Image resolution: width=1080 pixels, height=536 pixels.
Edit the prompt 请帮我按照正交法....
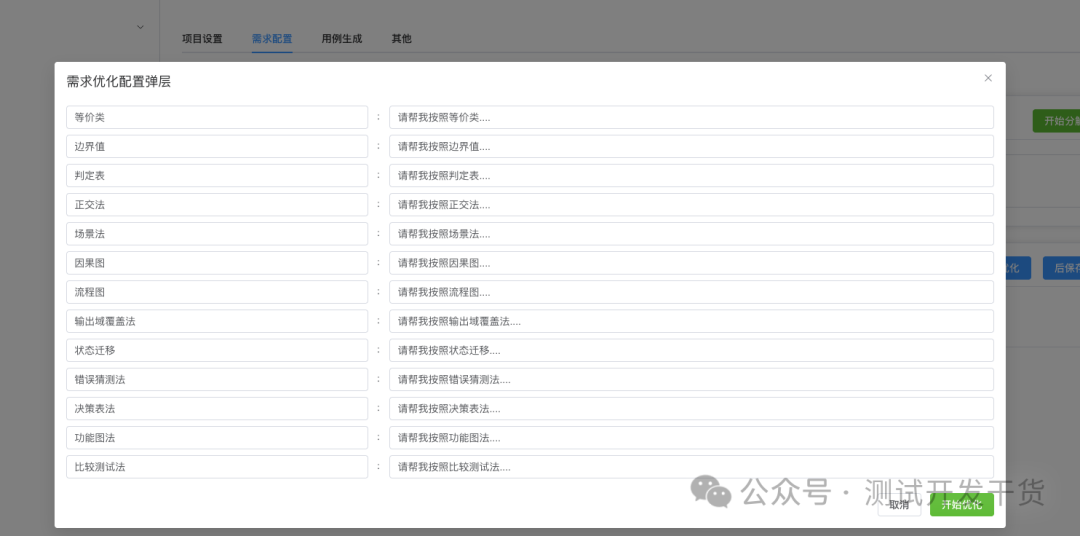692,205
